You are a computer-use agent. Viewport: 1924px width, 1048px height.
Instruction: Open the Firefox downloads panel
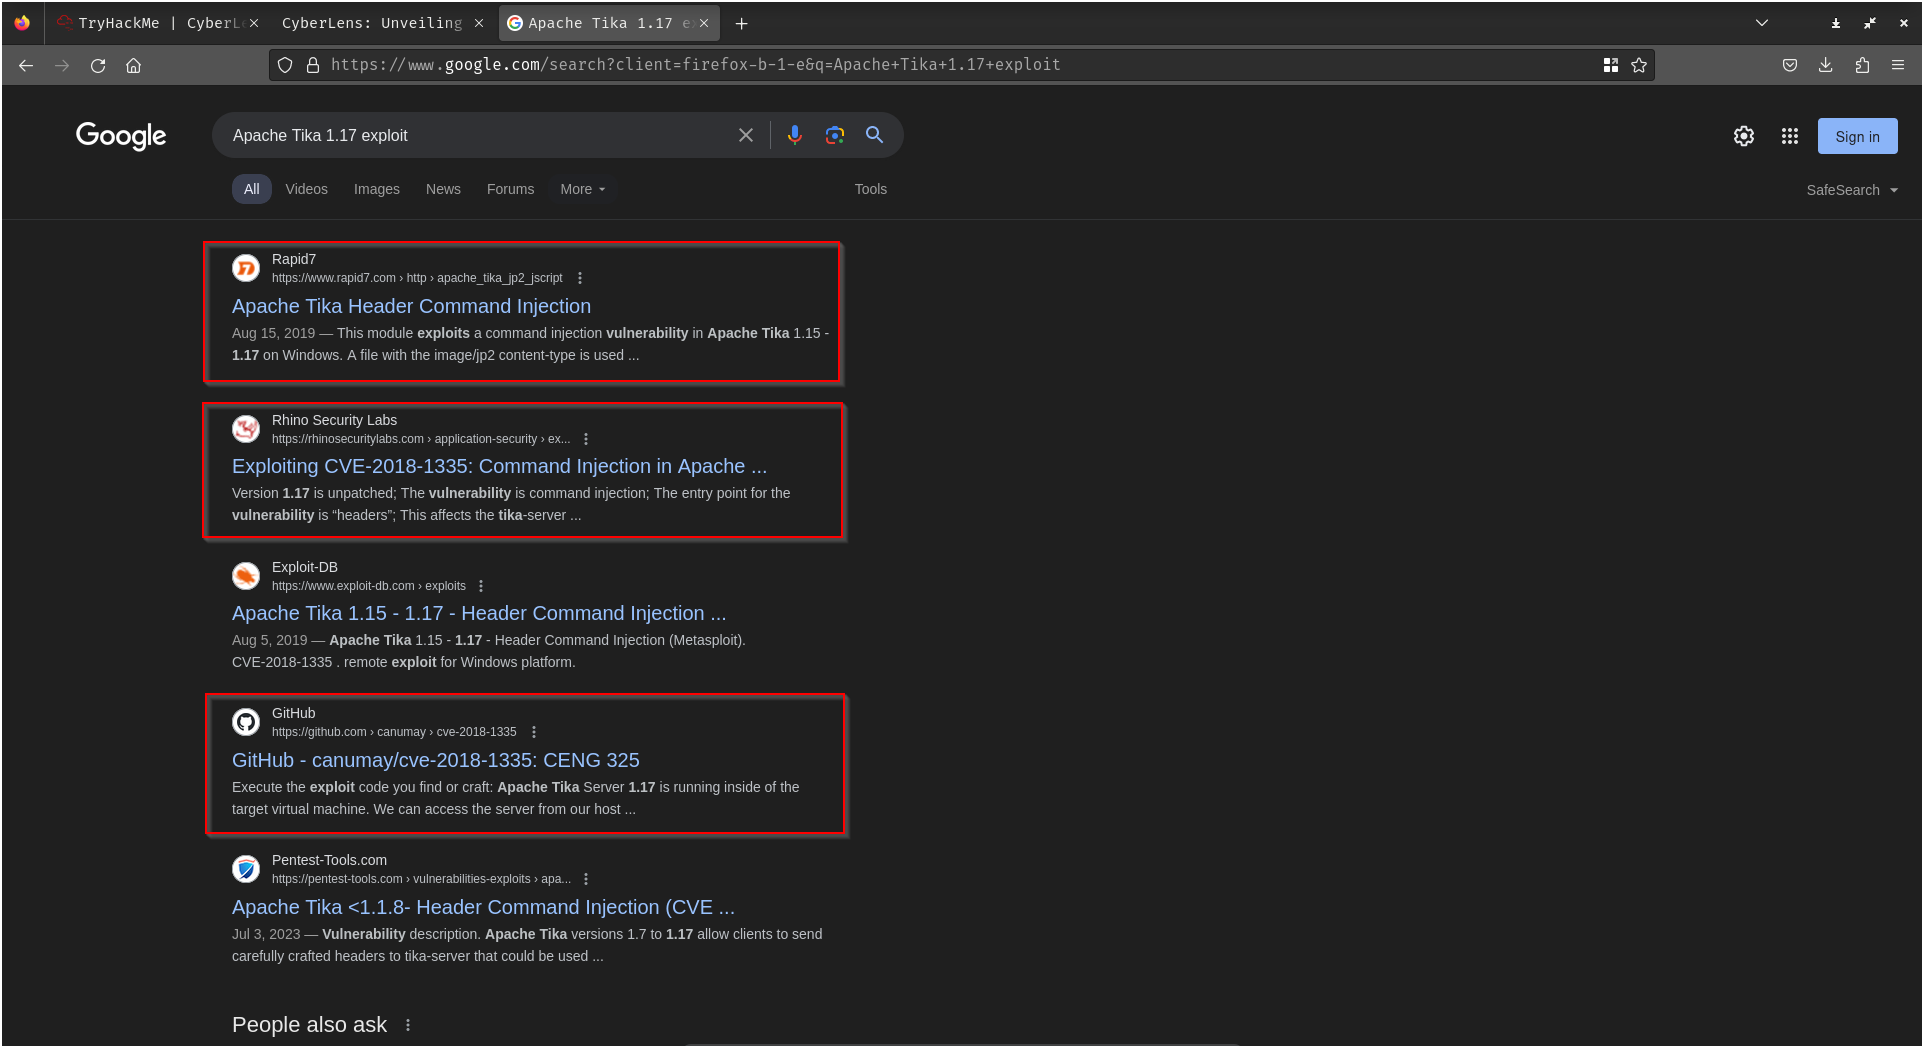(1825, 65)
